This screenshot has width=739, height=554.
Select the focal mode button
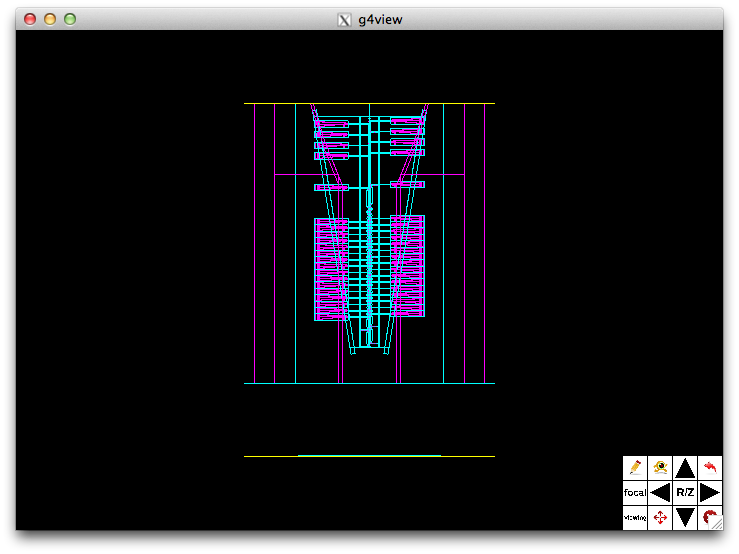point(634,492)
